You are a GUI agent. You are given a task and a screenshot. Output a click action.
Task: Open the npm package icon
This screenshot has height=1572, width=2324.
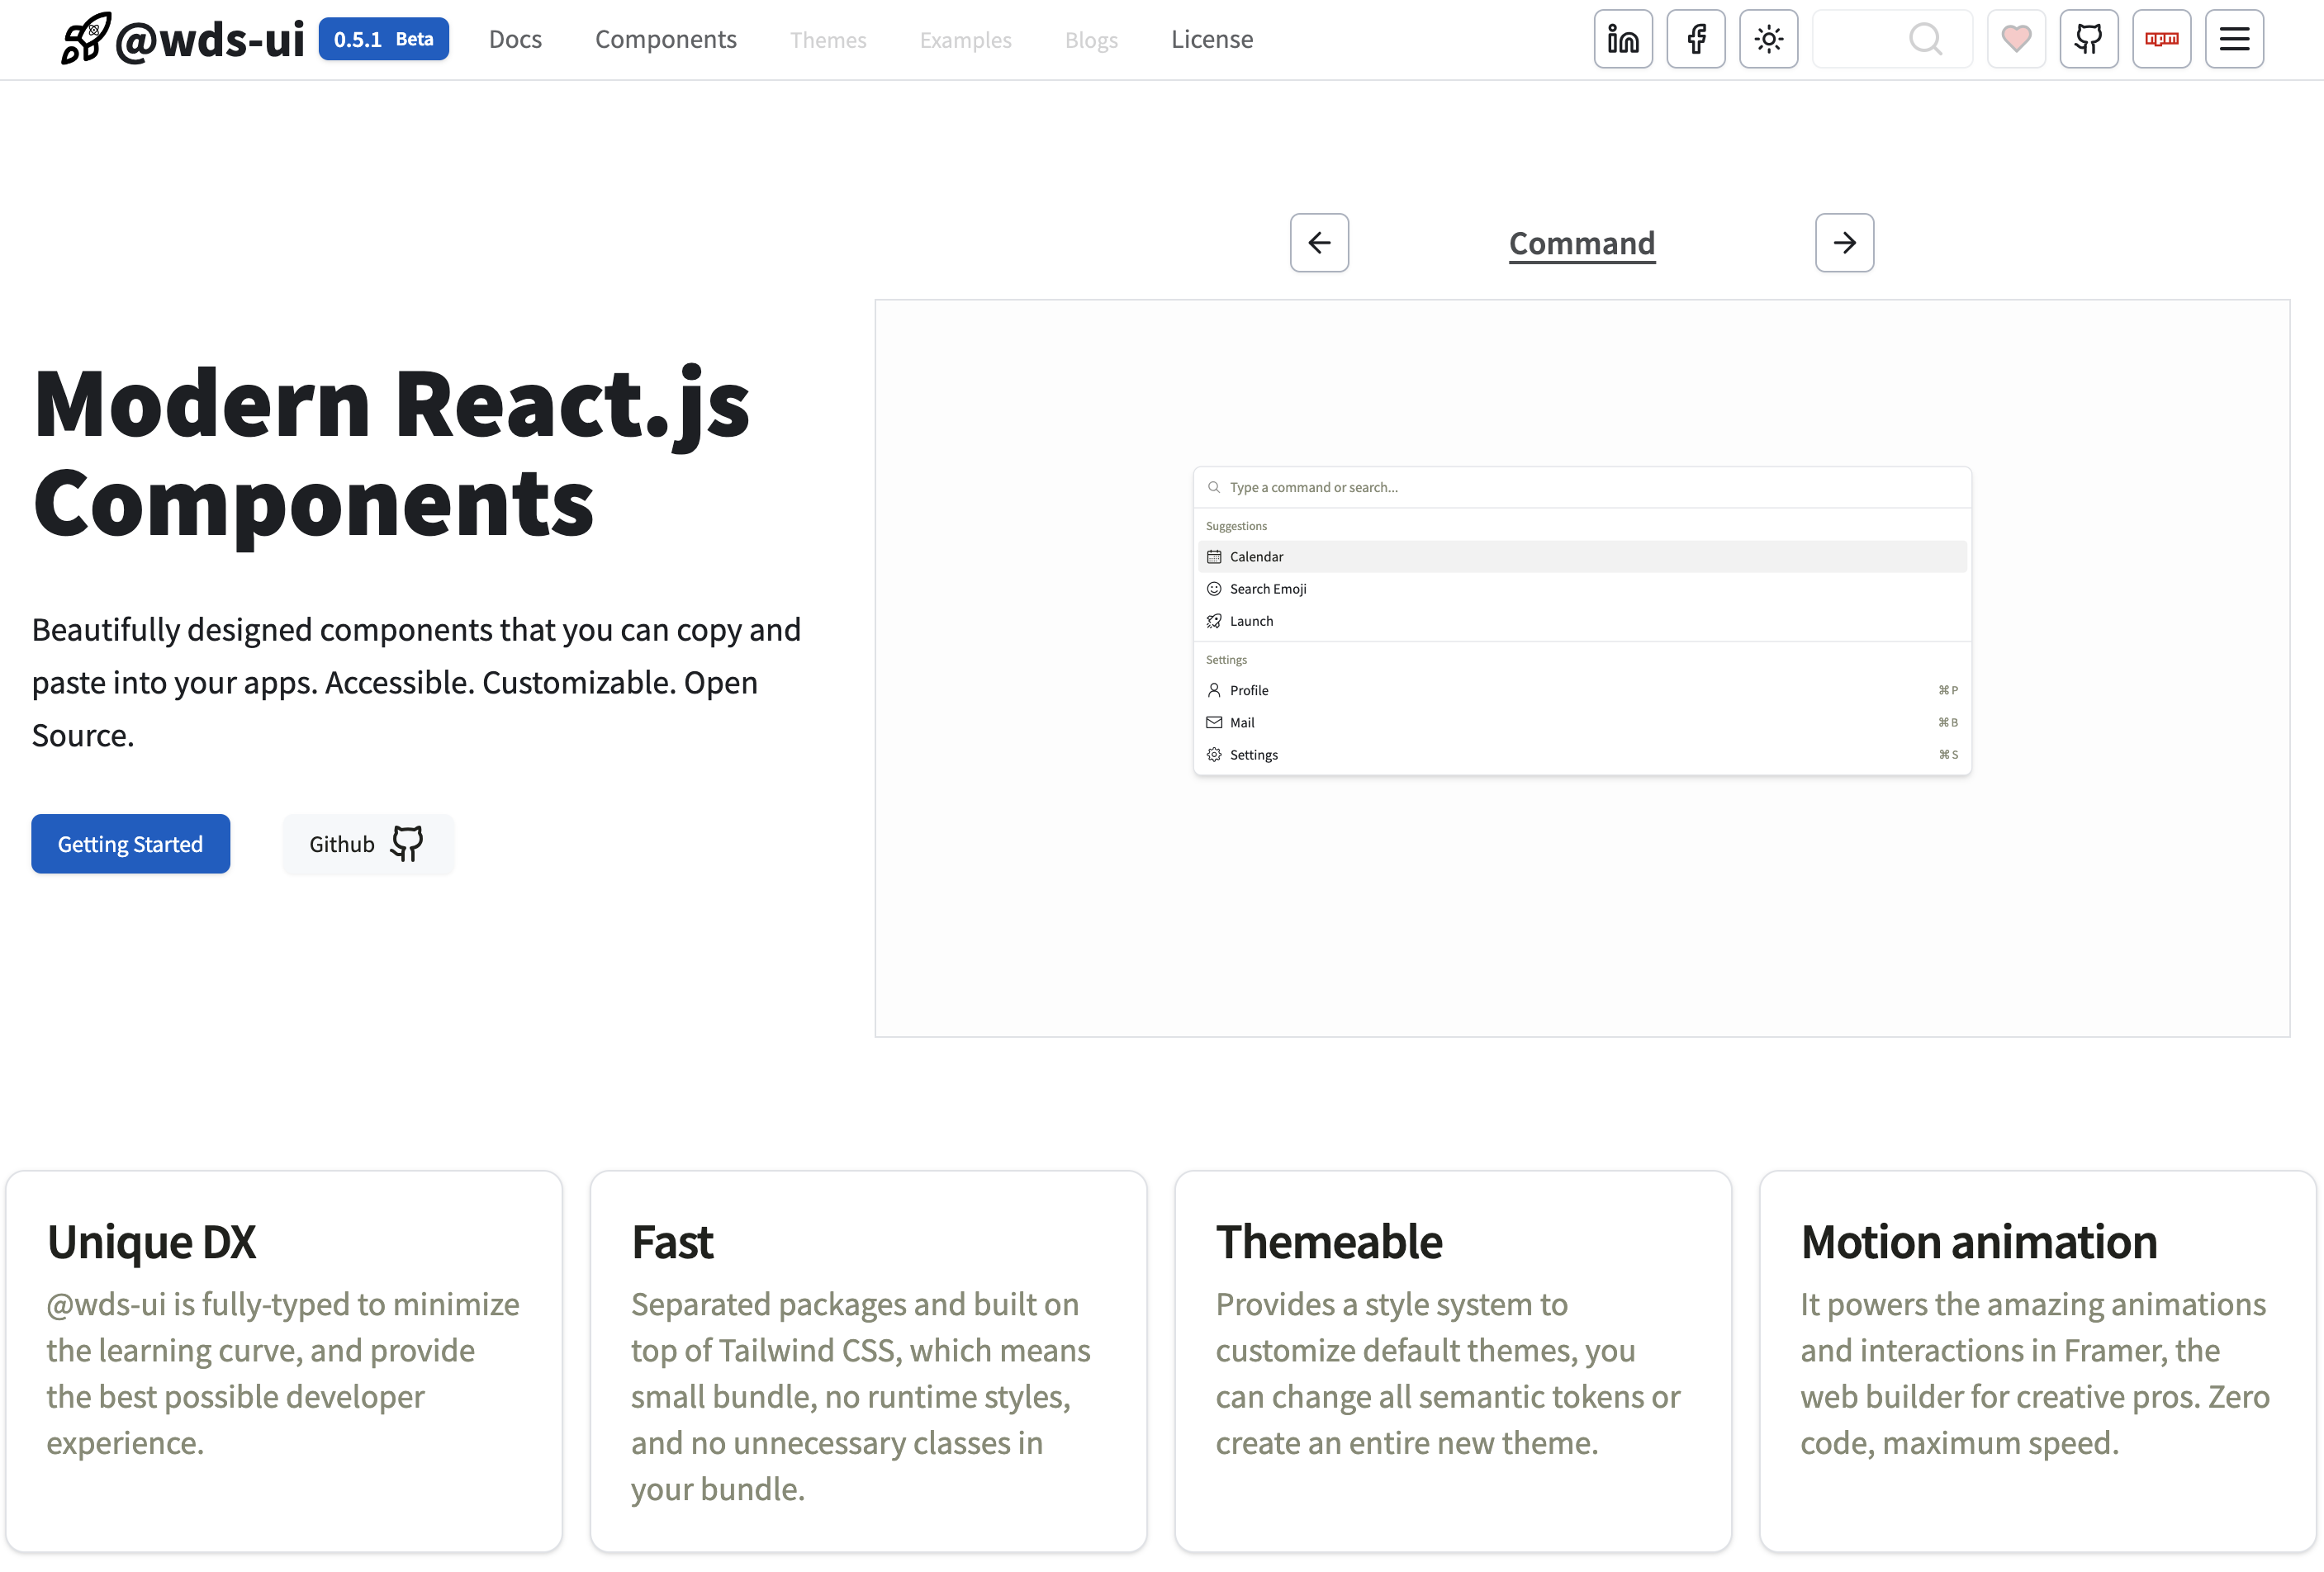2162,39
